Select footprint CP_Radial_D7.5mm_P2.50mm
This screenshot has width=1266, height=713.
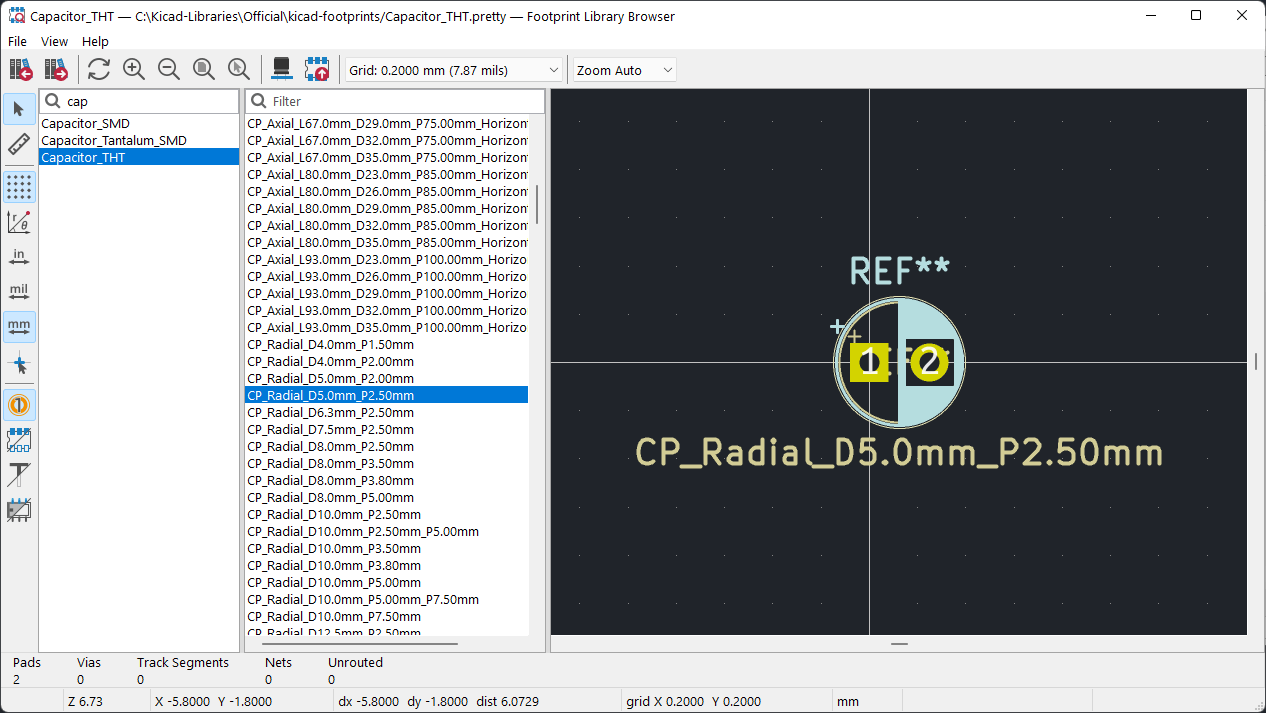387,430
